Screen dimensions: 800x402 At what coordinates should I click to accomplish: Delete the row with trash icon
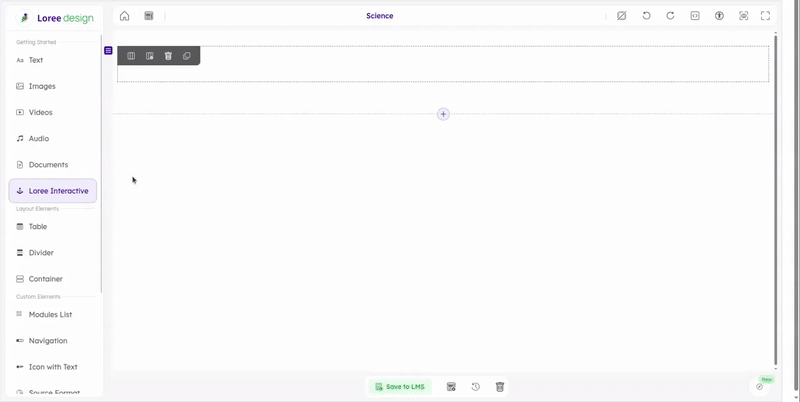pyautogui.click(x=168, y=56)
